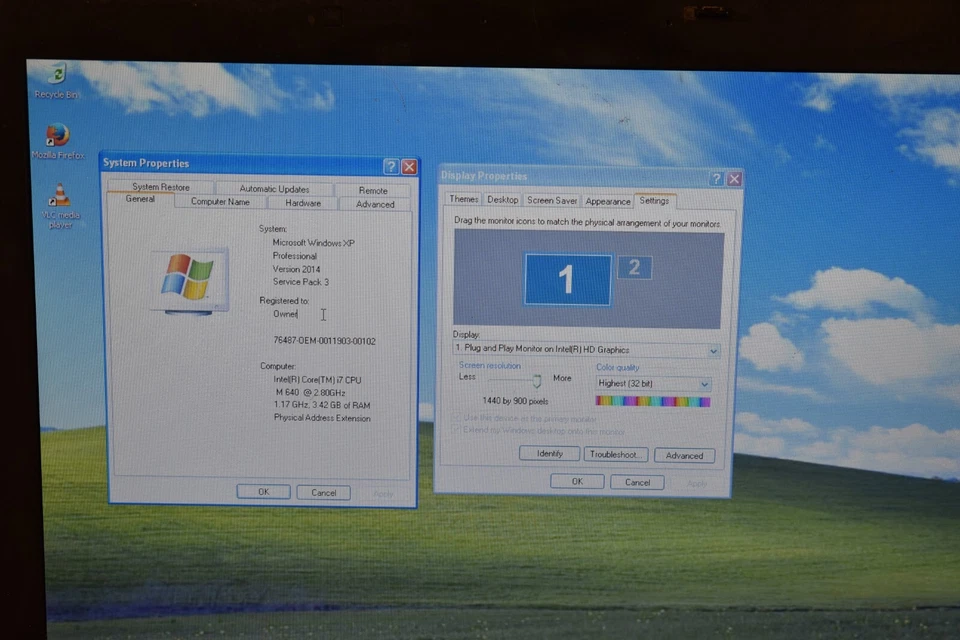The image size is (960, 640).
Task: Select the Mozilla Firefox desktop icon
Action: click(x=58, y=141)
